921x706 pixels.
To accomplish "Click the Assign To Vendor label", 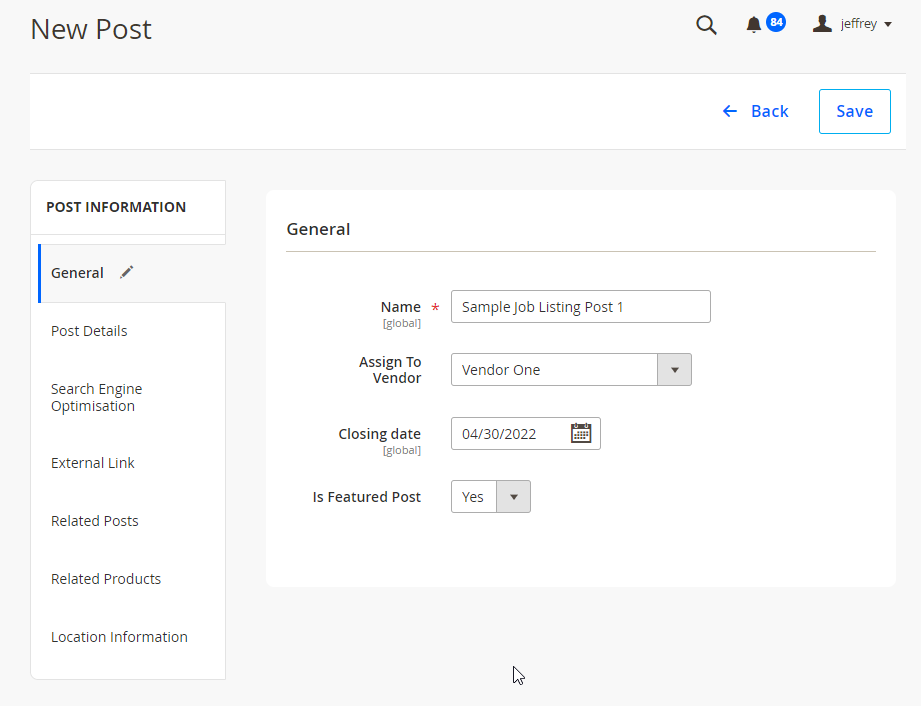I will (390, 370).
